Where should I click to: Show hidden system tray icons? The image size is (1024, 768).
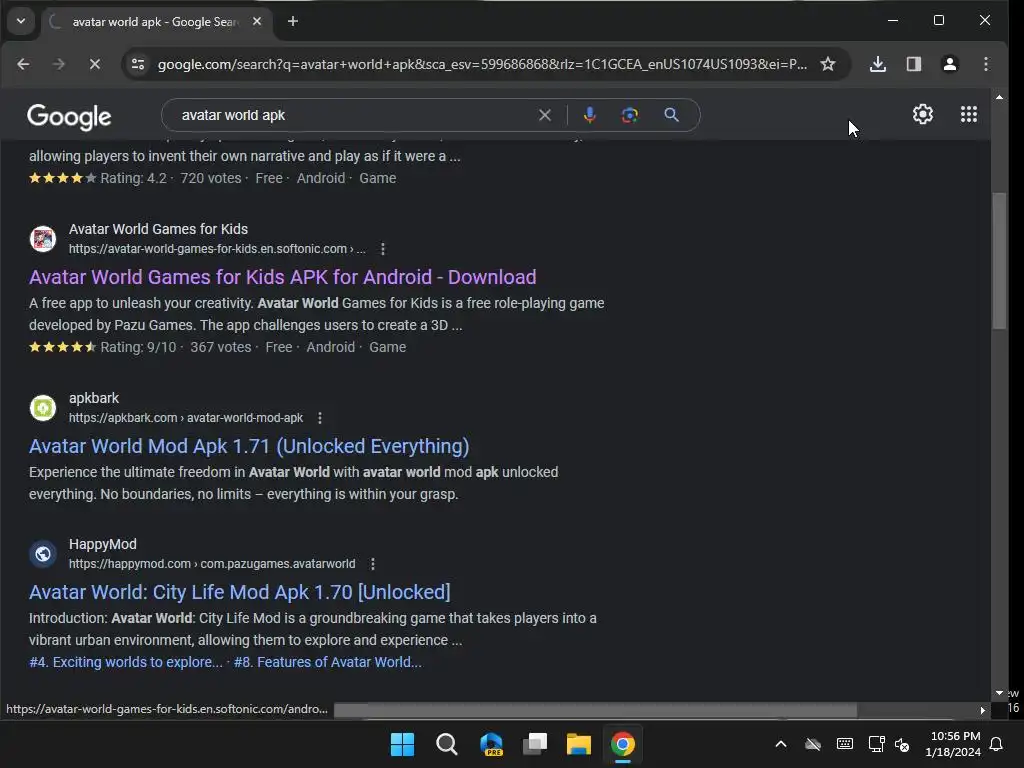click(780, 744)
